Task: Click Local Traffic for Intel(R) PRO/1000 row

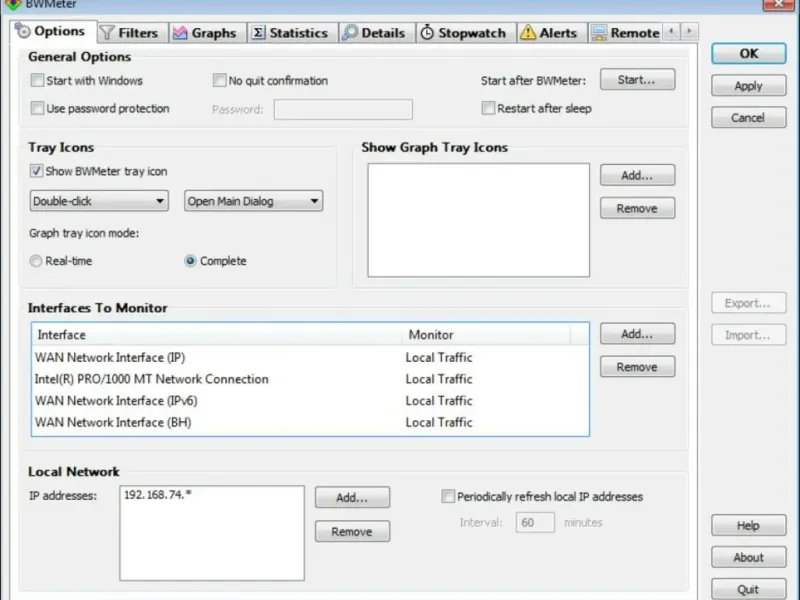Action: [x=439, y=379]
